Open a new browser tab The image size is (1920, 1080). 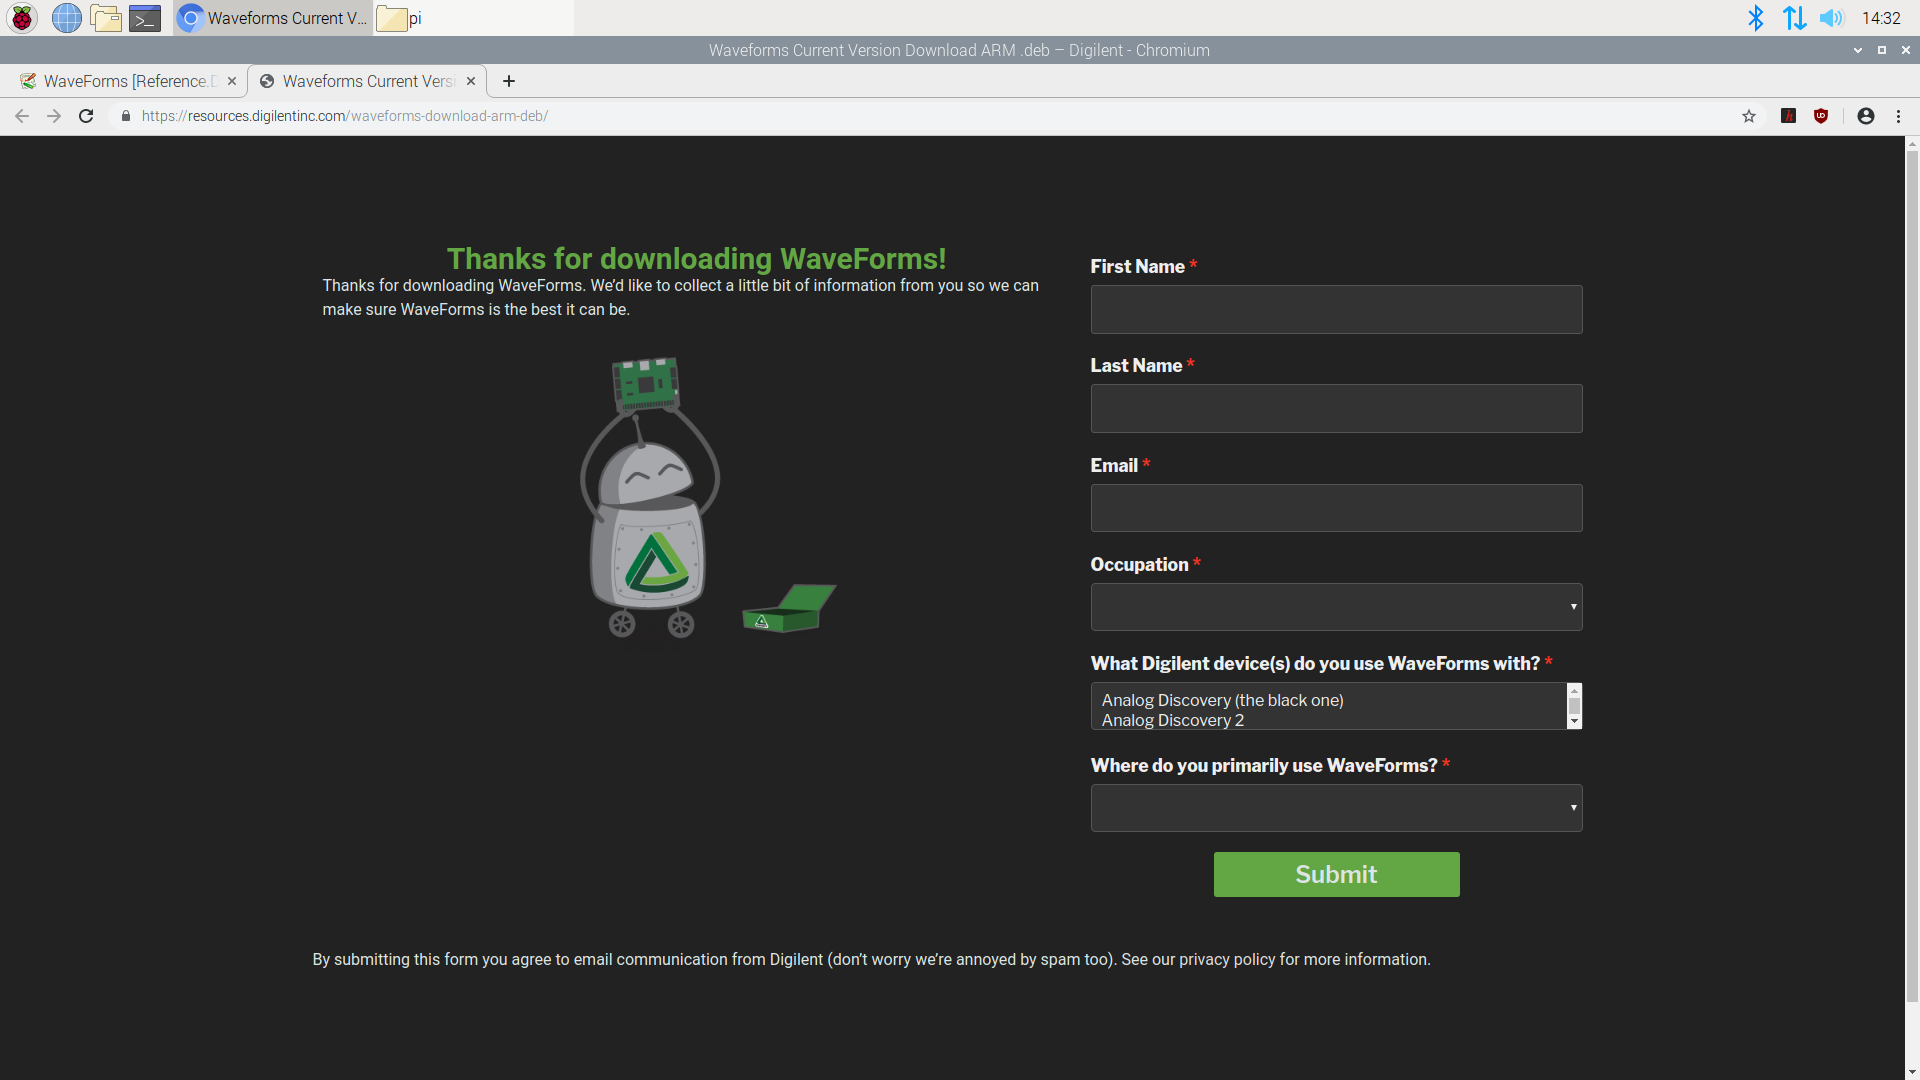tap(509, 81)
